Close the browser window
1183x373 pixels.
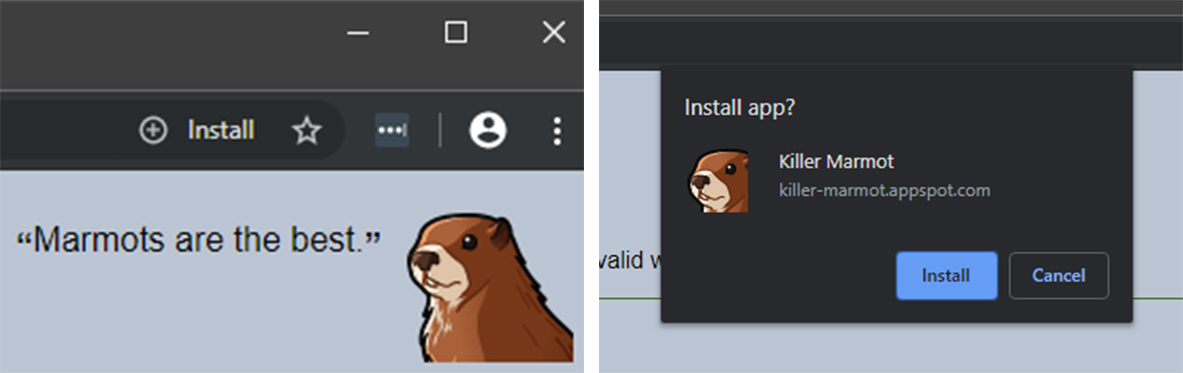pos(555,32)
